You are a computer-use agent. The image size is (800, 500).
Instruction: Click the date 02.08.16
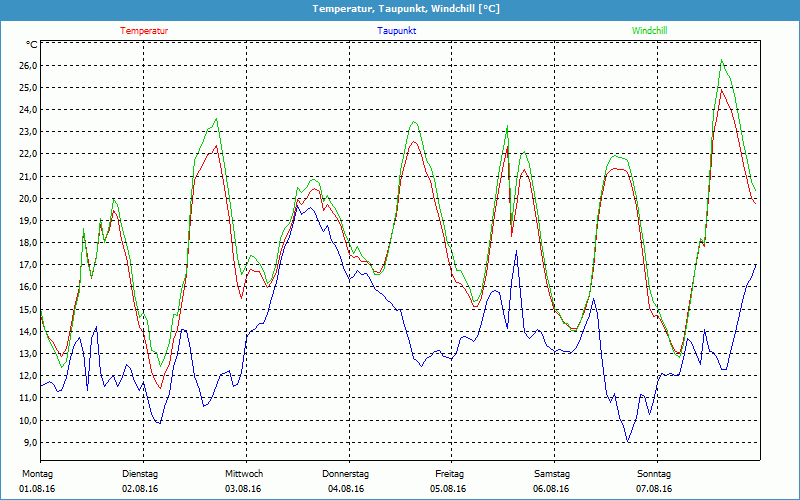[x=140, y=489]
